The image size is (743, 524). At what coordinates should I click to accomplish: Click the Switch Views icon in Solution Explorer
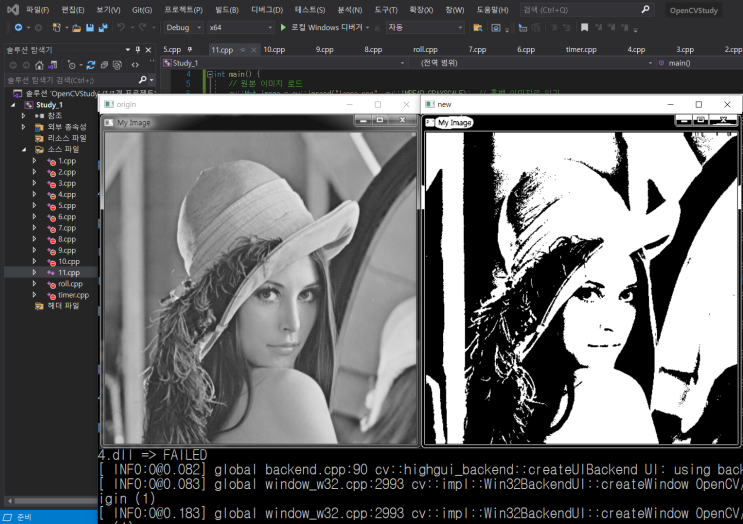pyautogui.click(x=52, y=65)
